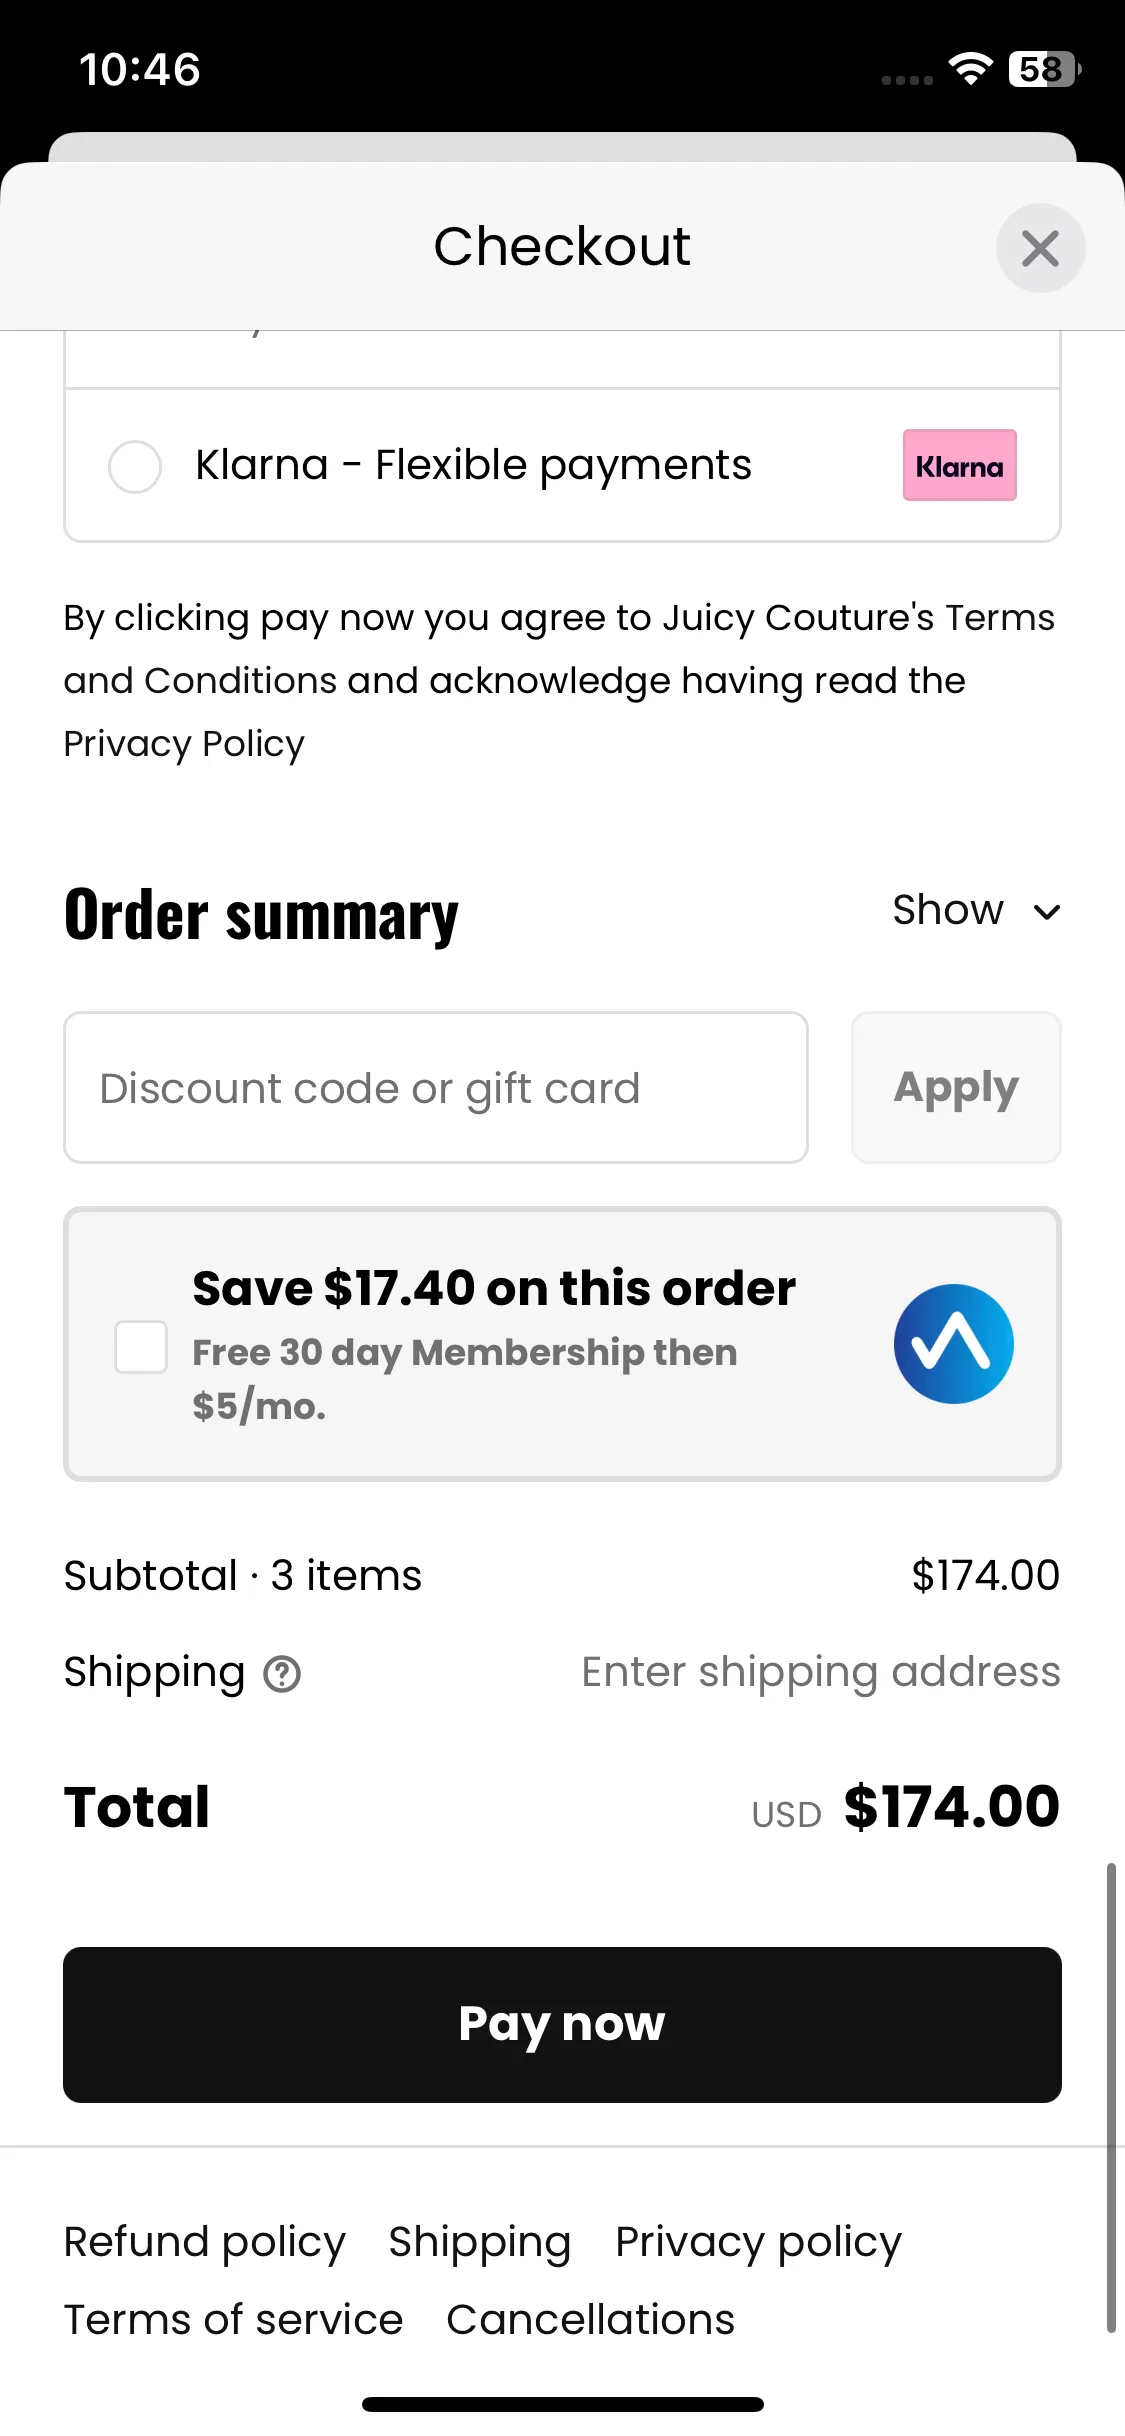Click the vertical scrollbar on right edge
Screen dimensions: 1125x2436
(1111, 2098)
